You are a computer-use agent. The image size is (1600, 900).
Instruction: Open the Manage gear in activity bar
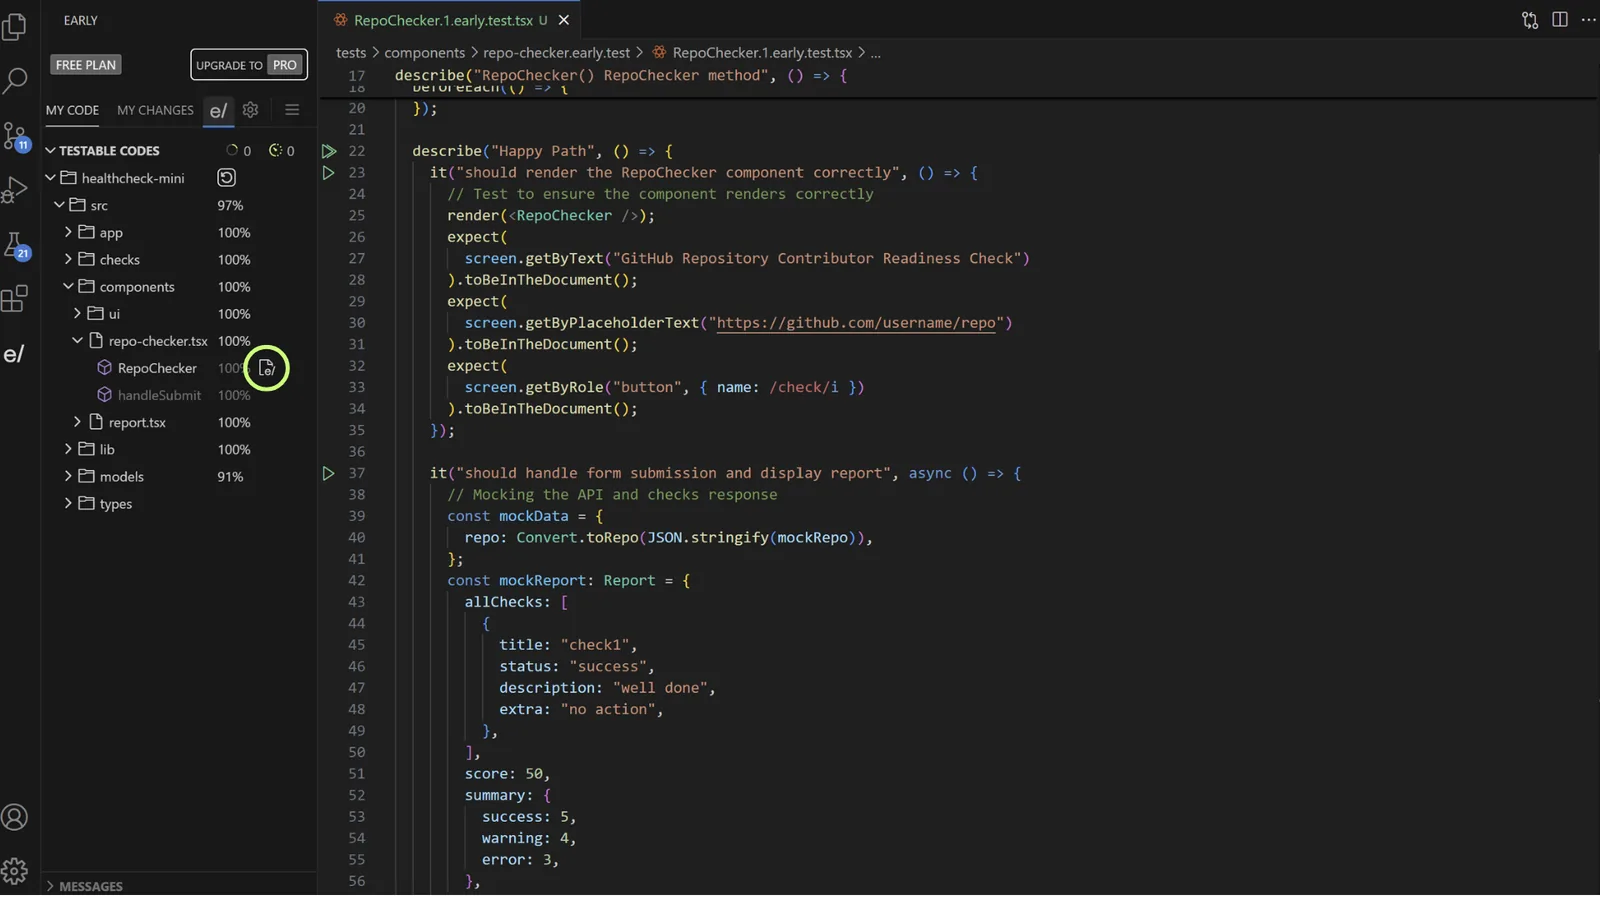pyautogui.click(x=15, y=871)
